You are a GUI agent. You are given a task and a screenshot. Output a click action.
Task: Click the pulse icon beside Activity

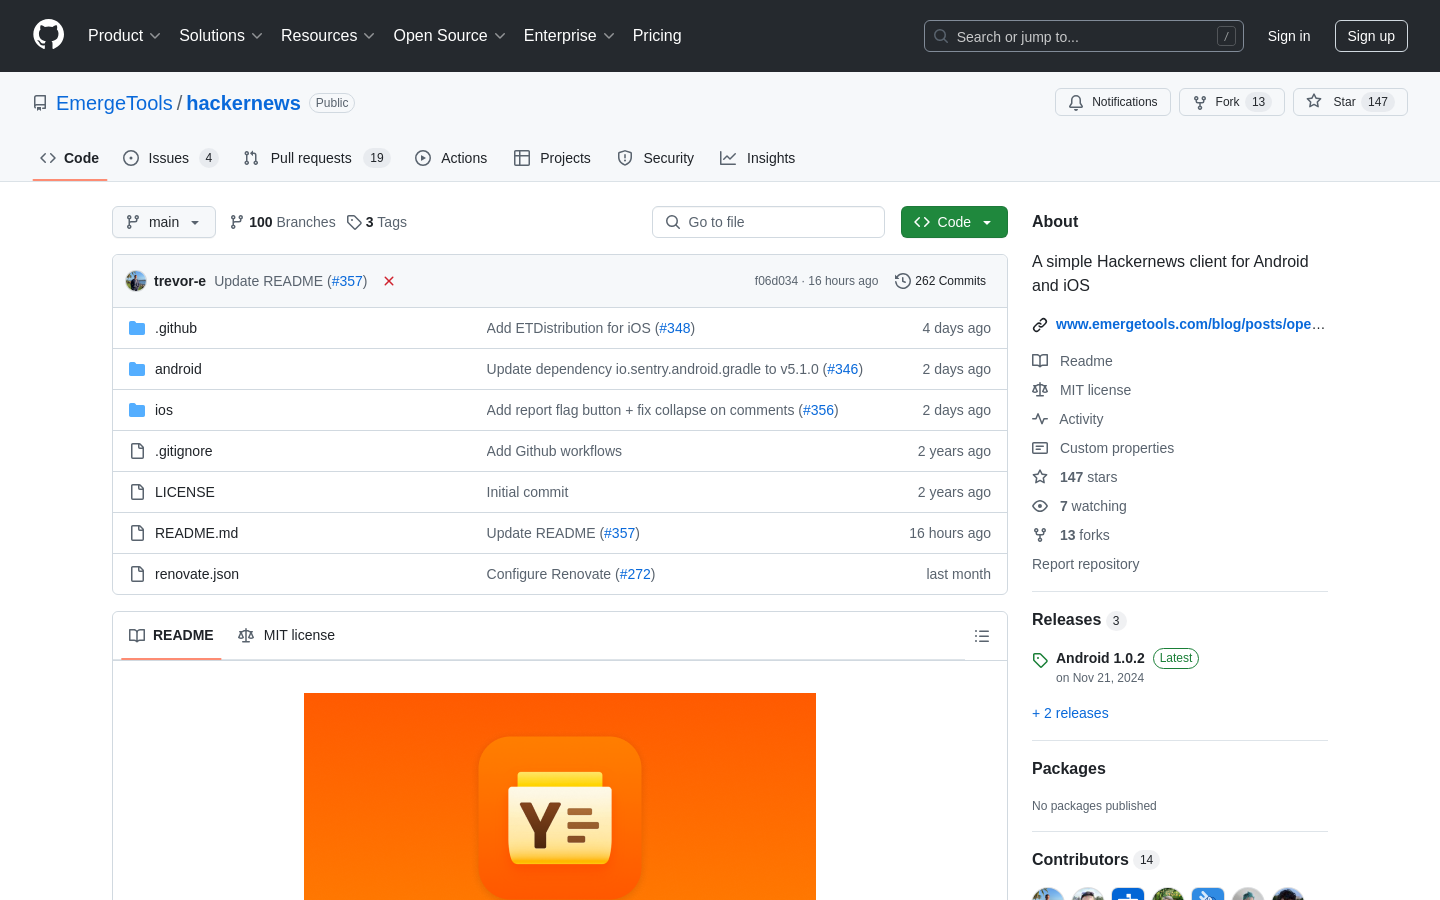coord(1040,419)
